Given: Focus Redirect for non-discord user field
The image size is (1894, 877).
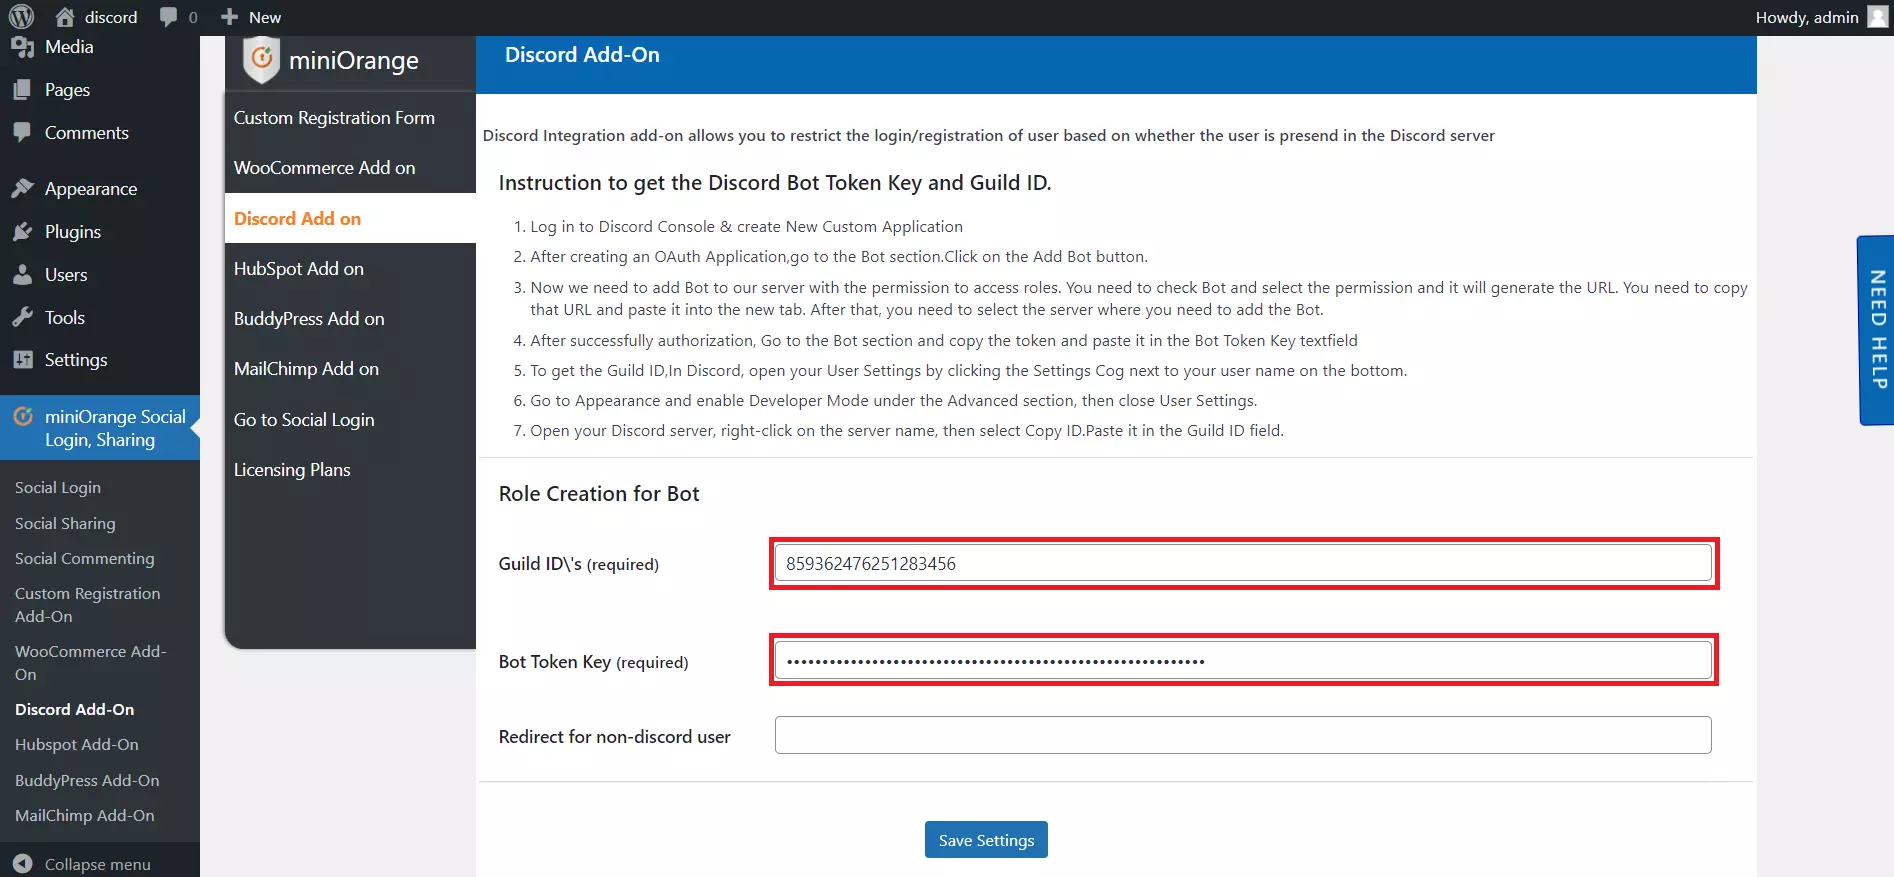Looking at the screenshot, I should click(1243, 735).
